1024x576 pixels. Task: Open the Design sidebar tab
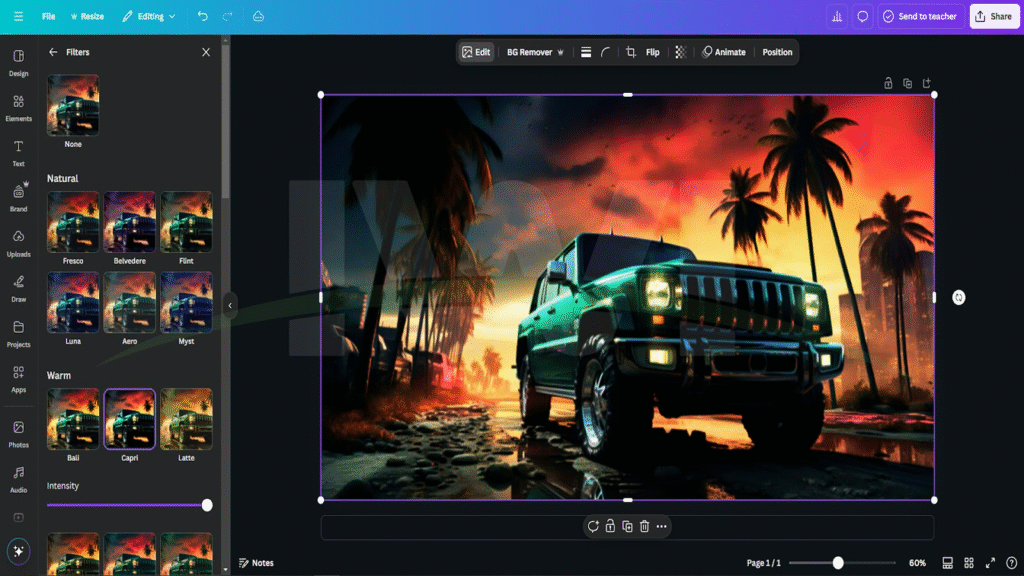18,63
